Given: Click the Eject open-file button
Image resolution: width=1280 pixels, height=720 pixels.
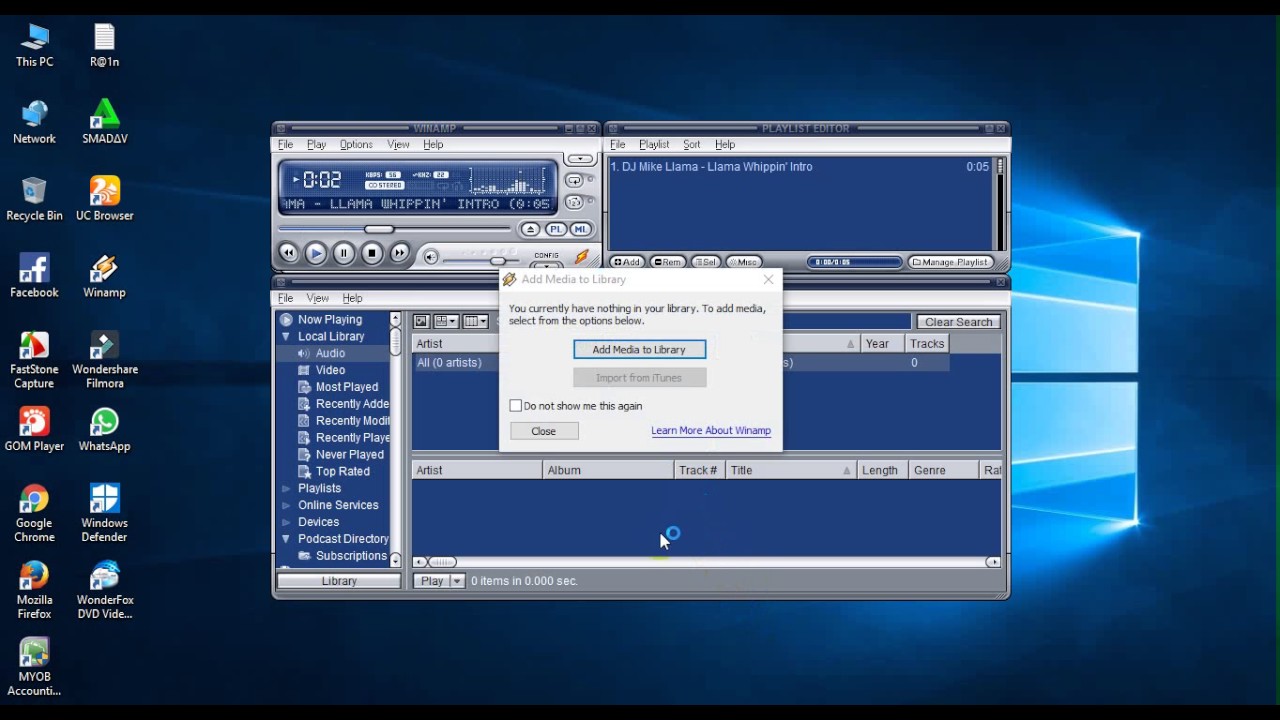Looking at the screenshot, I should point(531,230).
